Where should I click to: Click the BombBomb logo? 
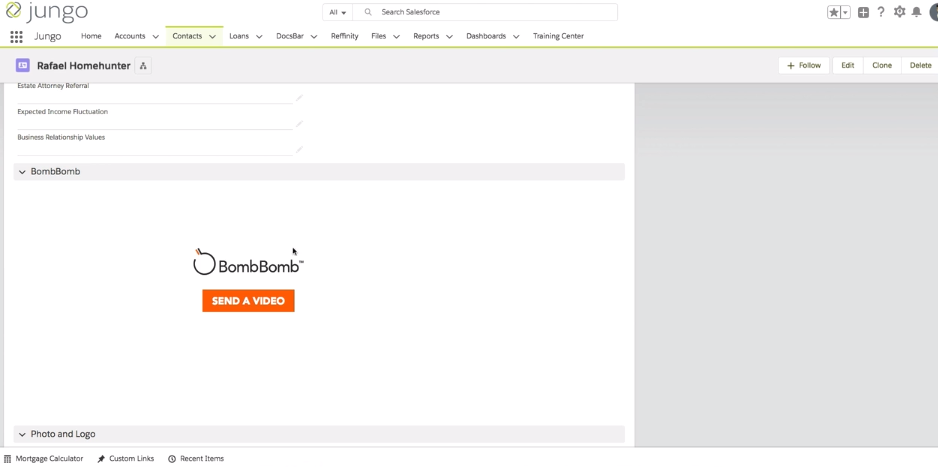tap(248, 262)
